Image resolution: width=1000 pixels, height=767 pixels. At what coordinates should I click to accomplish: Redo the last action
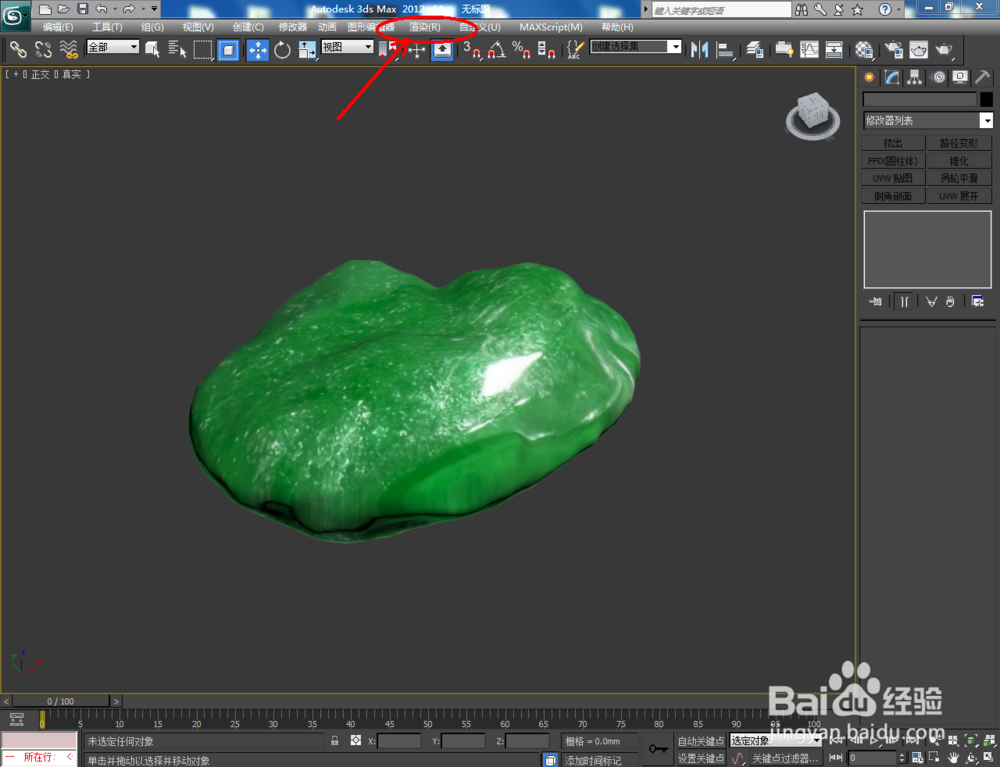click(129, 9)
